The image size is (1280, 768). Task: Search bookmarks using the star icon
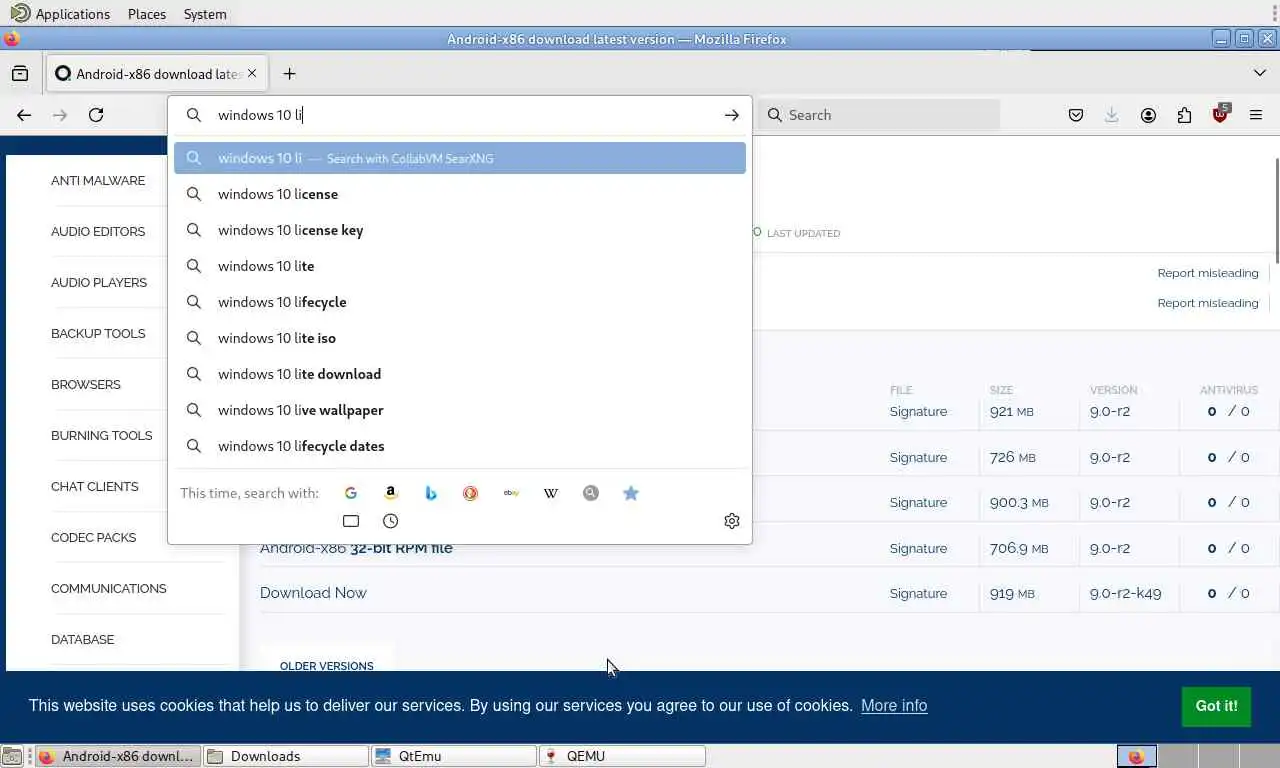click(631, 493)
